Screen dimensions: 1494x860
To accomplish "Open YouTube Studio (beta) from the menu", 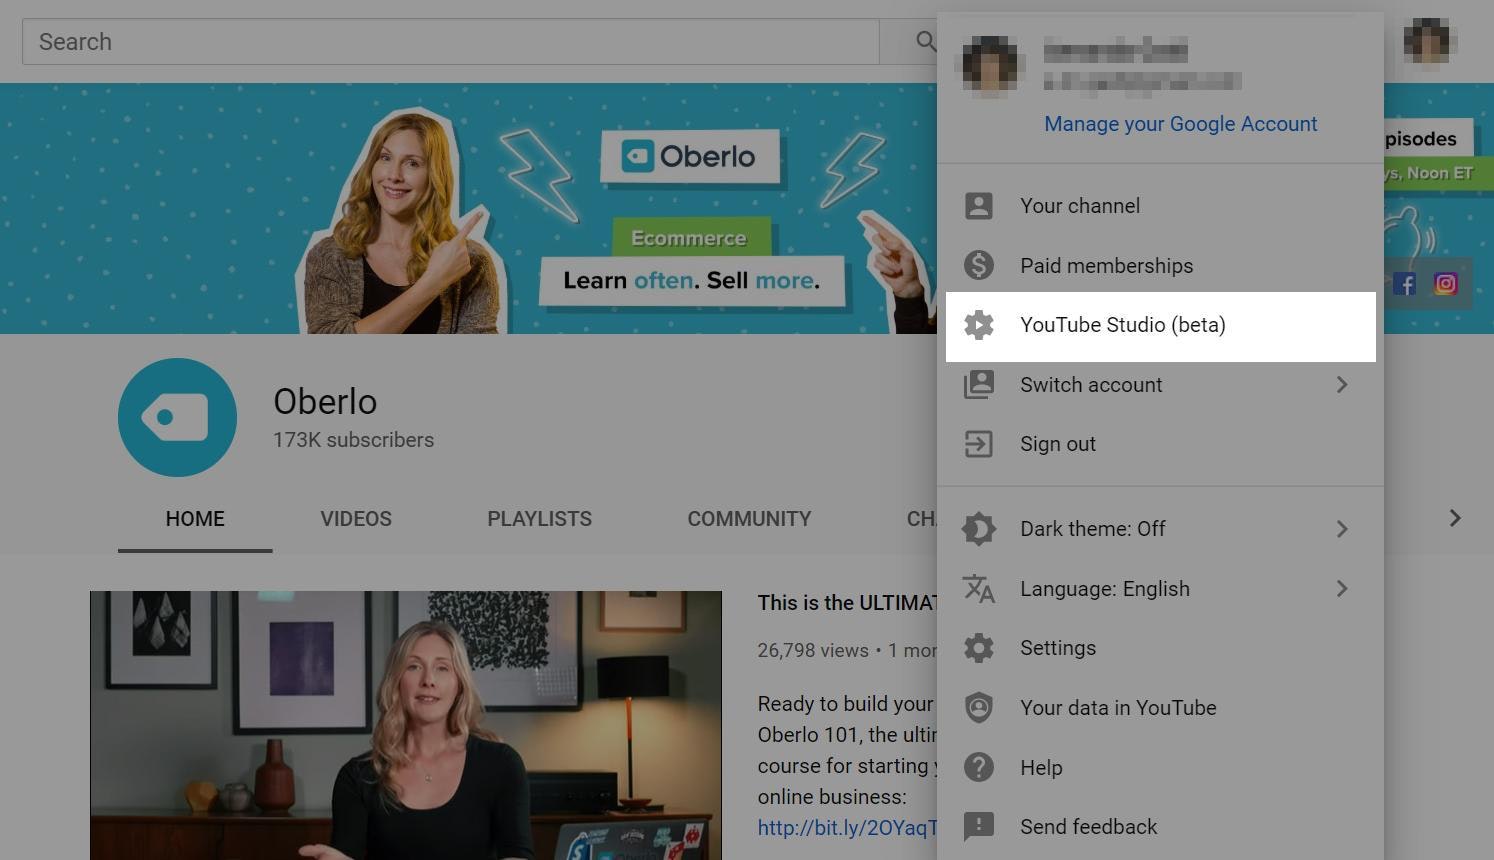I will click(x=1122, y=325).
